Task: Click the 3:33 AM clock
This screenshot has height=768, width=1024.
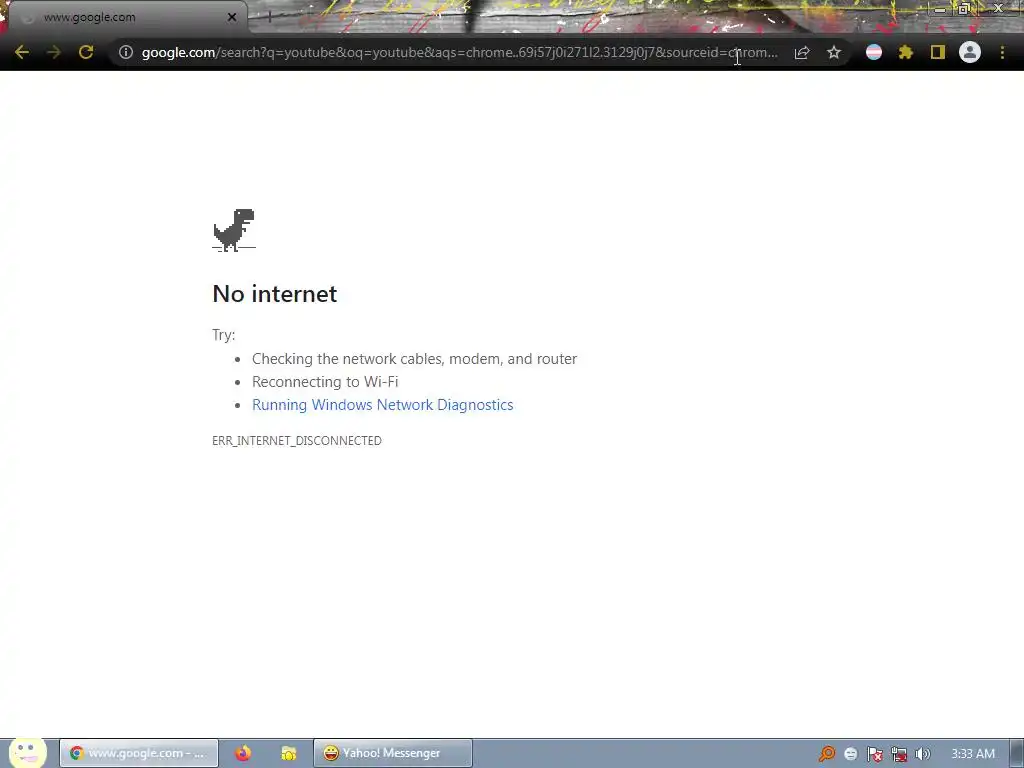Action: click(x=973, y=754)
